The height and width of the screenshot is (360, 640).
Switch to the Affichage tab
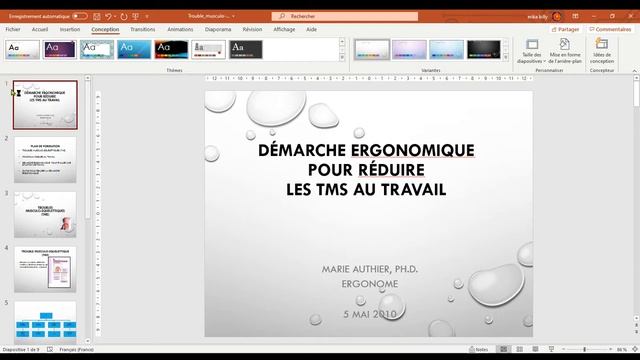click(284, 29)
